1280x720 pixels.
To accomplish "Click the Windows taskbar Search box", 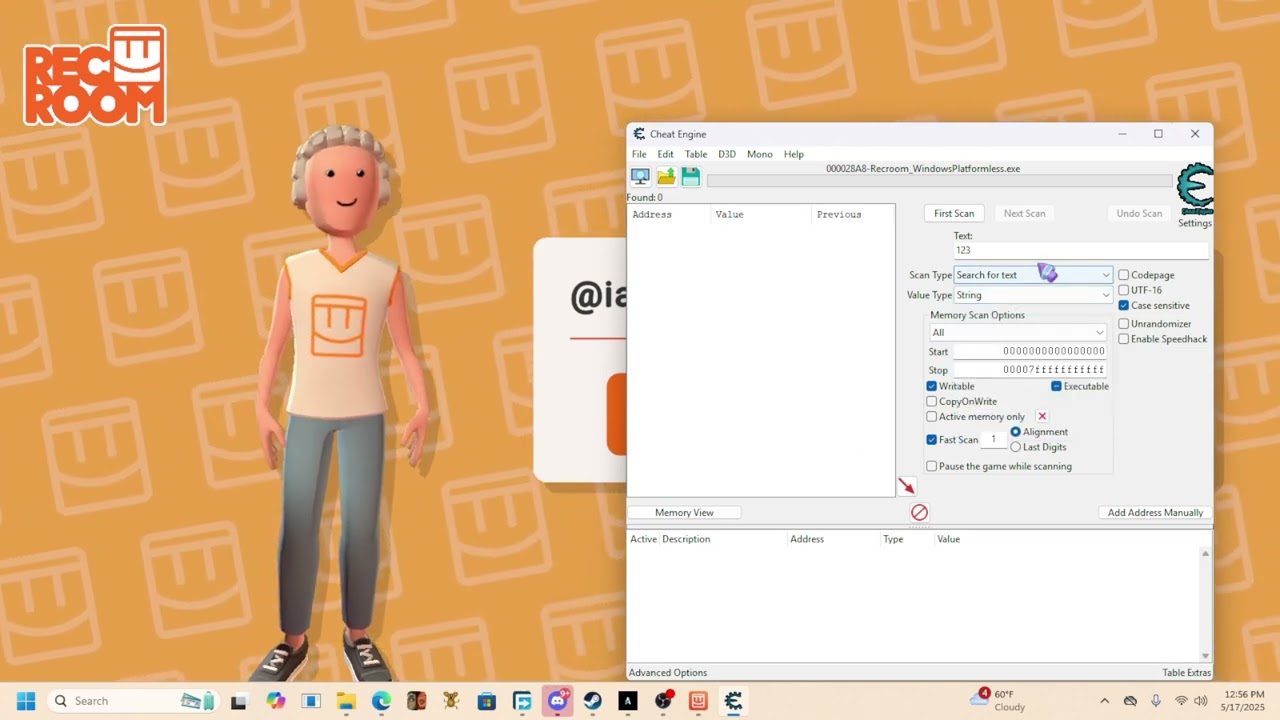I will (x=133, y=701).
